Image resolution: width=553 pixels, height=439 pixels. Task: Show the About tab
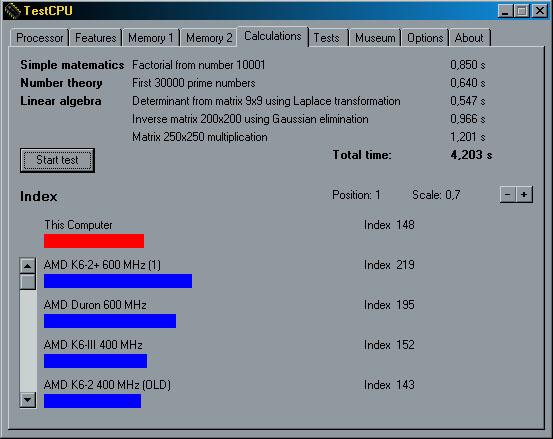click(469, 38)
